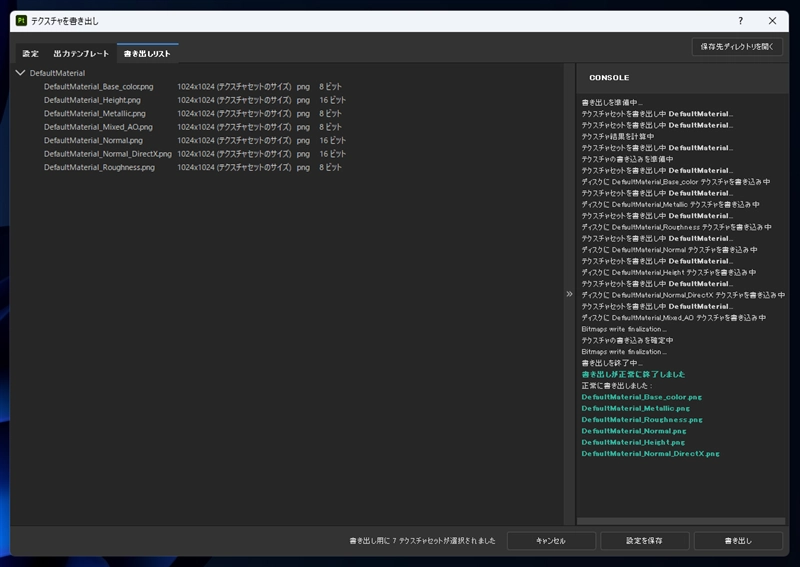Screen dimensions: 800x567
Task: Open the 出力テンプレート tab
Action: 81,54
